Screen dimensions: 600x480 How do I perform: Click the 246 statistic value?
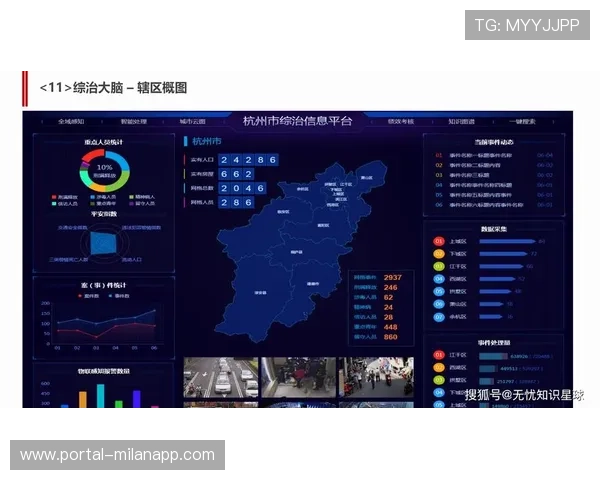(391, 287)
